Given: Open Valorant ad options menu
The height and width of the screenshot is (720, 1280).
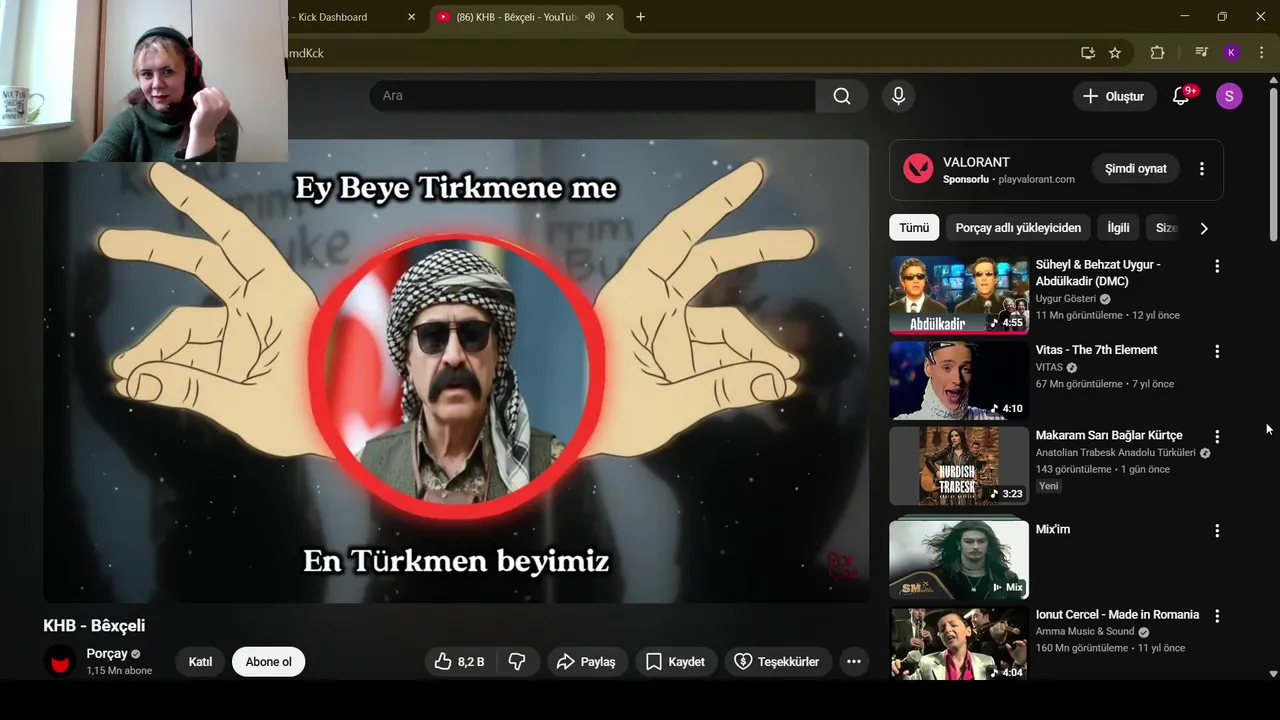Looking at the screenshot, I should coord(1202,169).
